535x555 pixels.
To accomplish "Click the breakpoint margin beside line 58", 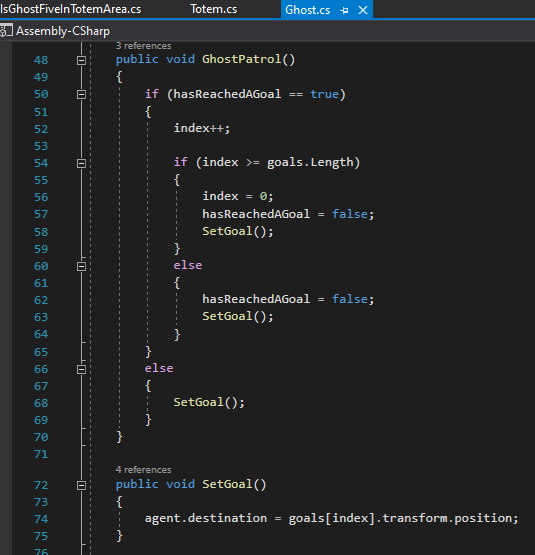I will (6, 232).
